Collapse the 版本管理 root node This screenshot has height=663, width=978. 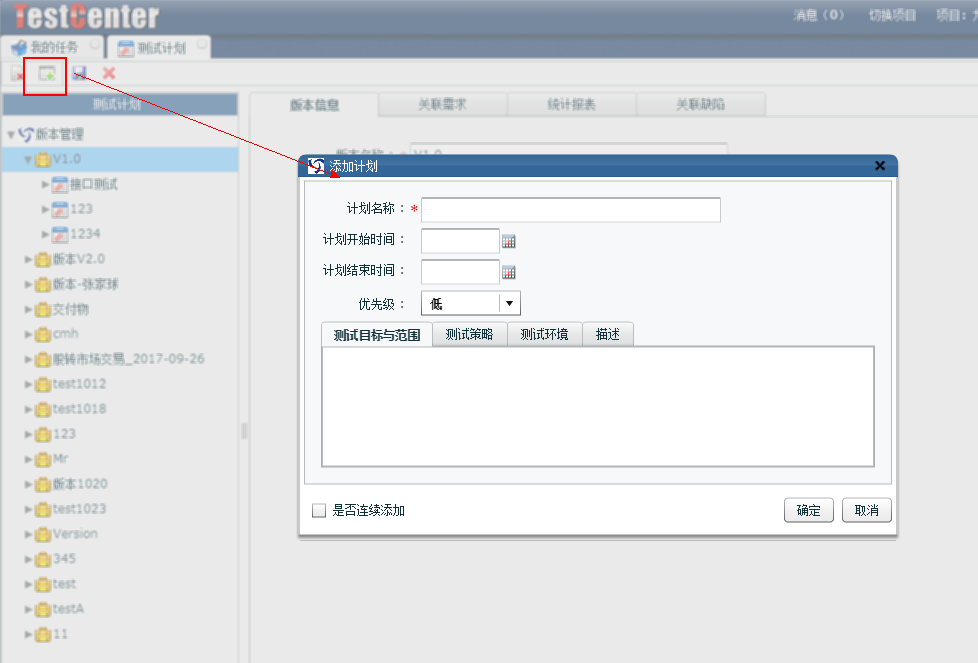[x=11, y=134]
